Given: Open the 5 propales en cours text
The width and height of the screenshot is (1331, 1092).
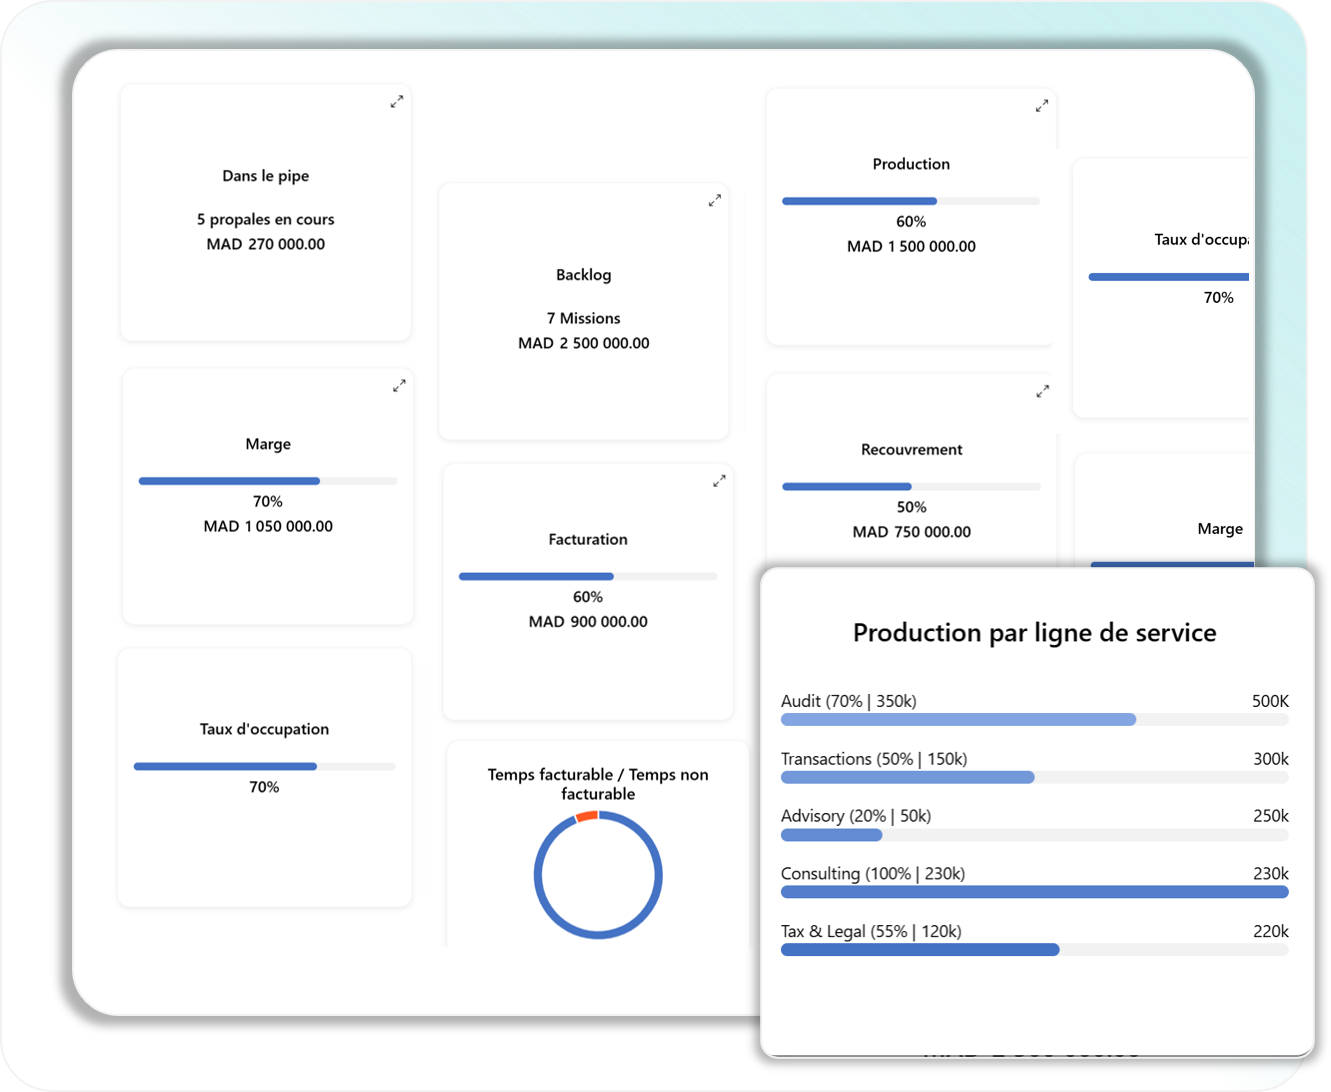Looking at the screenshot, I should pos(266,219).
